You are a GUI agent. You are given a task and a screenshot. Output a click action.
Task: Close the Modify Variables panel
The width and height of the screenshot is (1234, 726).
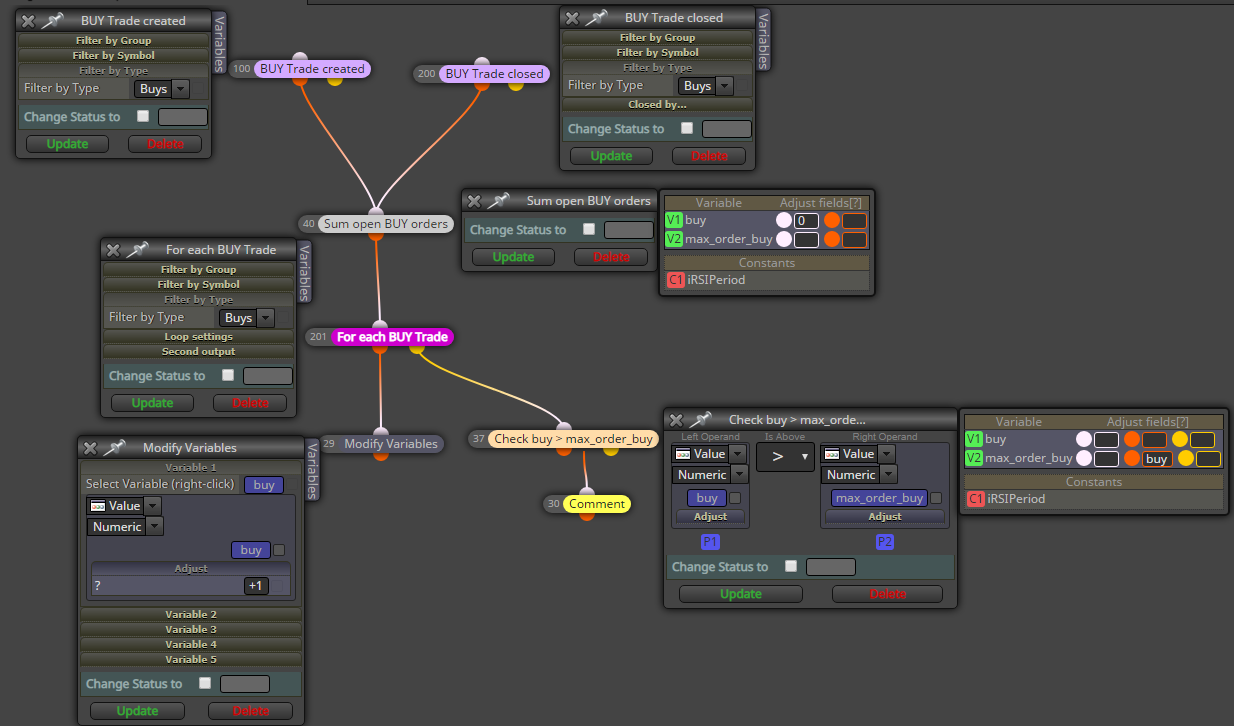[x=90, y=448]
